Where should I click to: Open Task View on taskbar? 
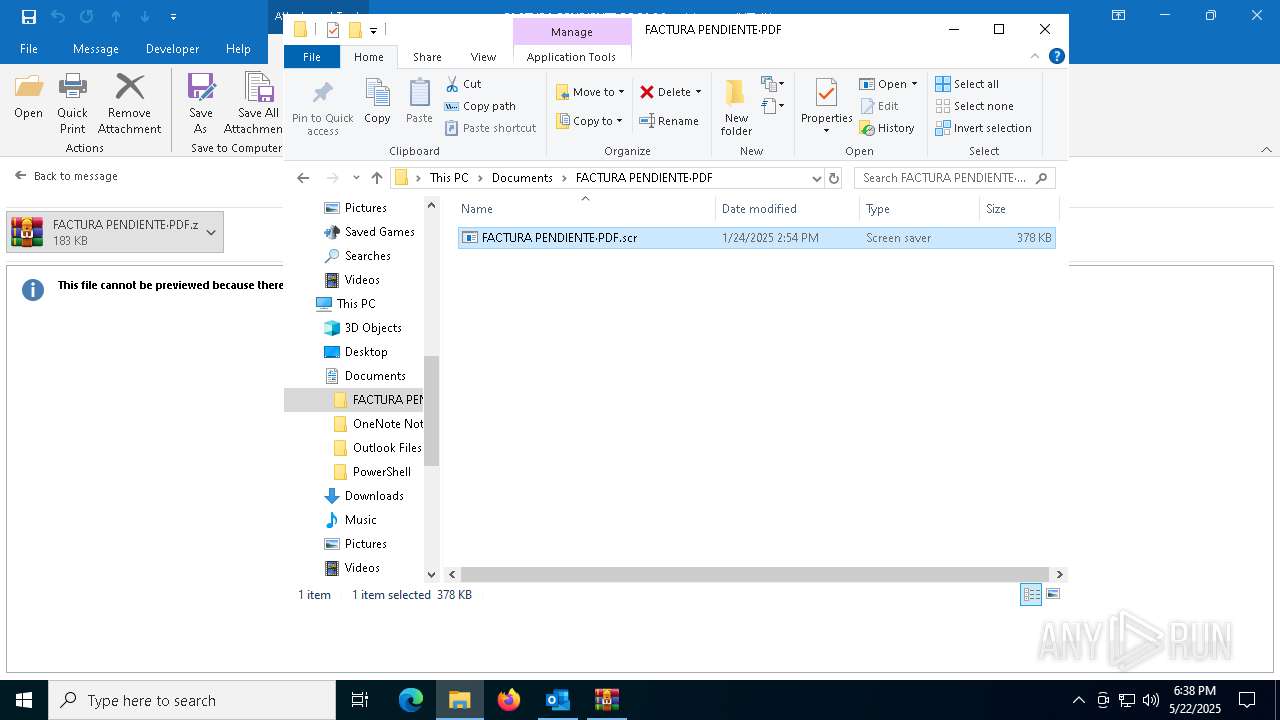coord(360,700)
